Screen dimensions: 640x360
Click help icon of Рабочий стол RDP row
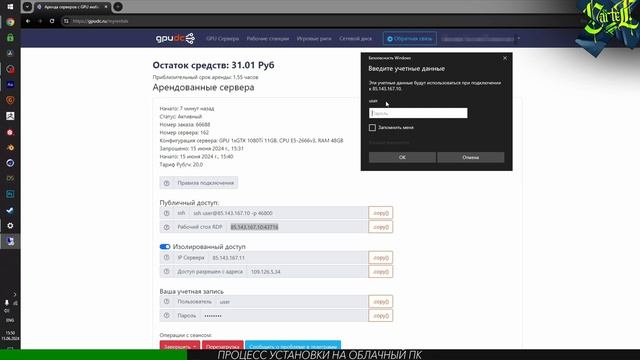click(167, 227)
